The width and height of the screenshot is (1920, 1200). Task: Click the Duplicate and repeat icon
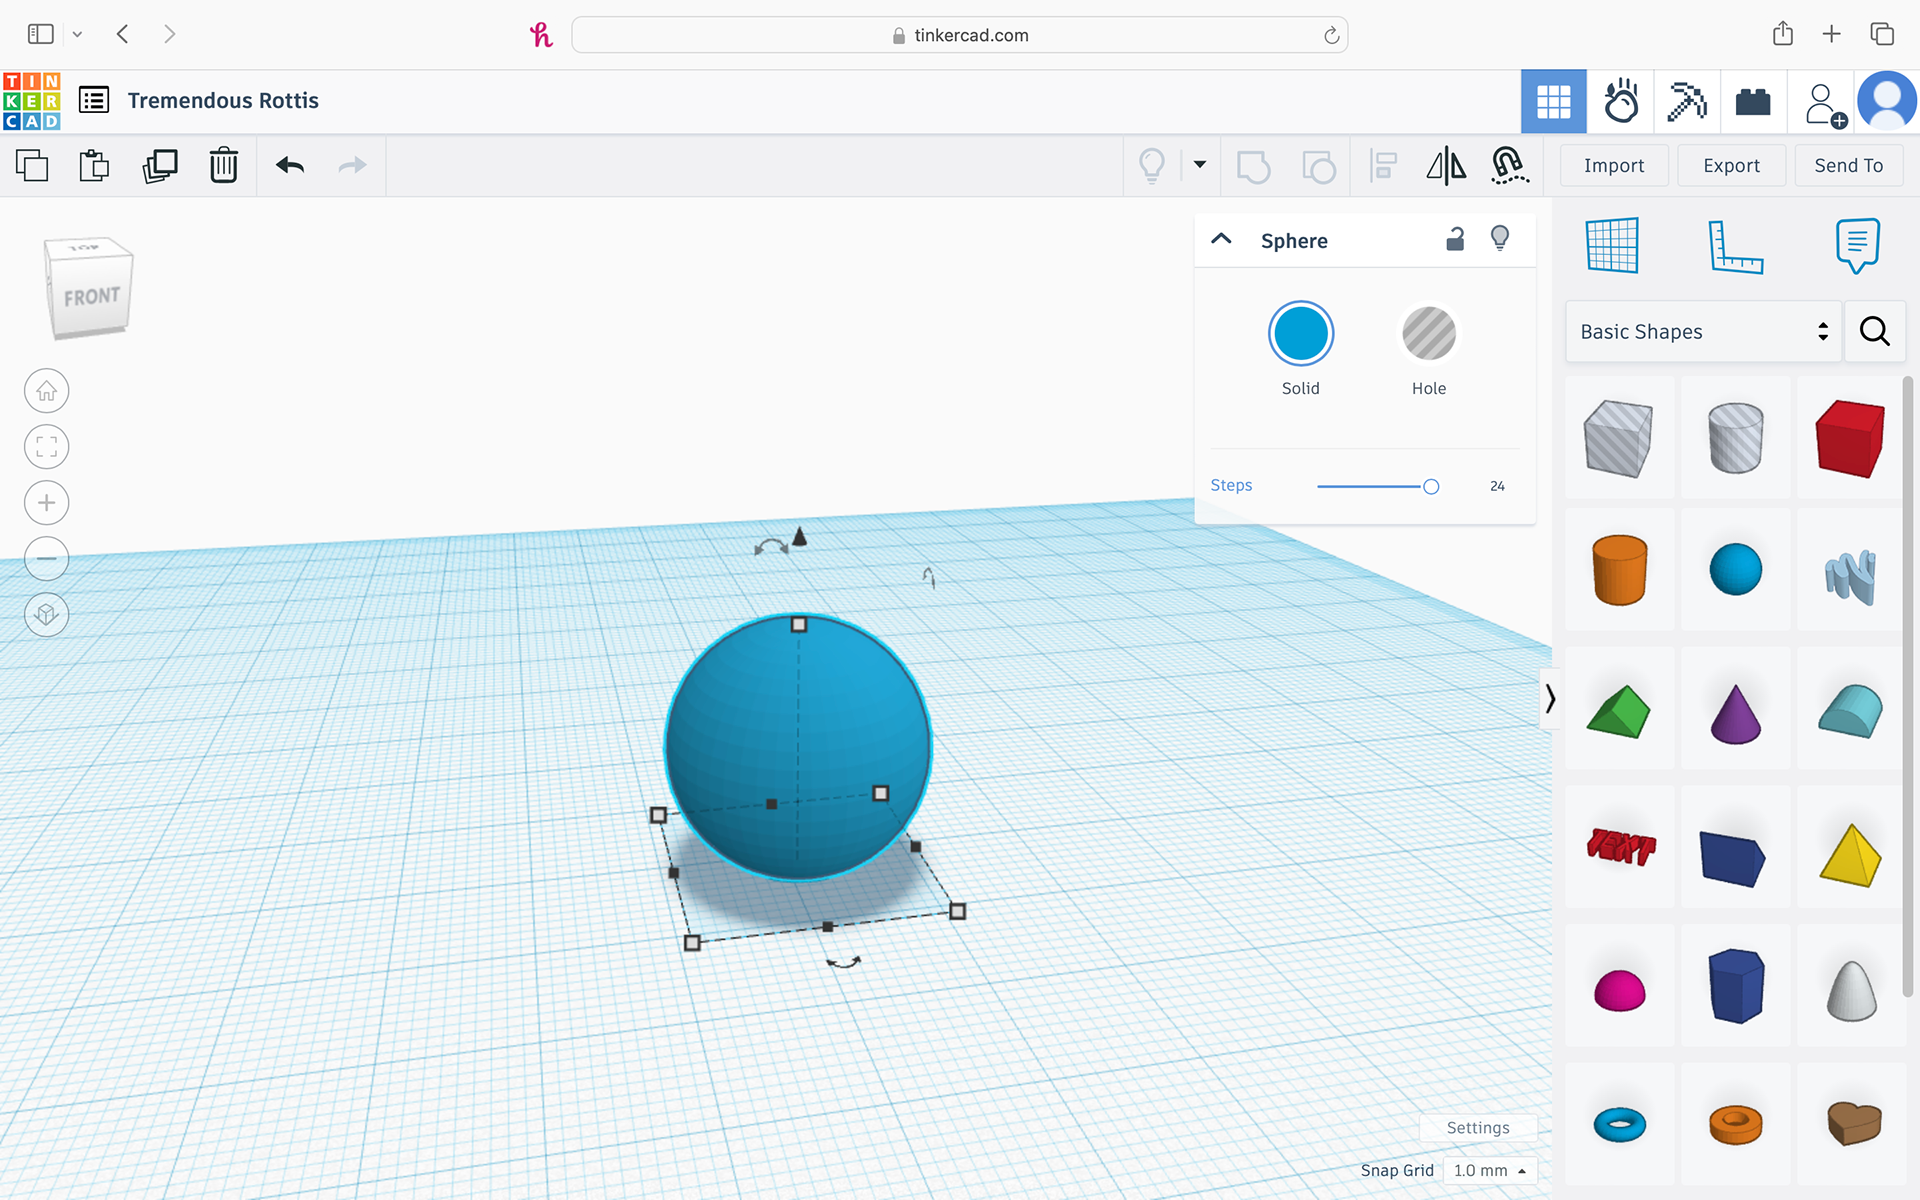tap(160, 165)
